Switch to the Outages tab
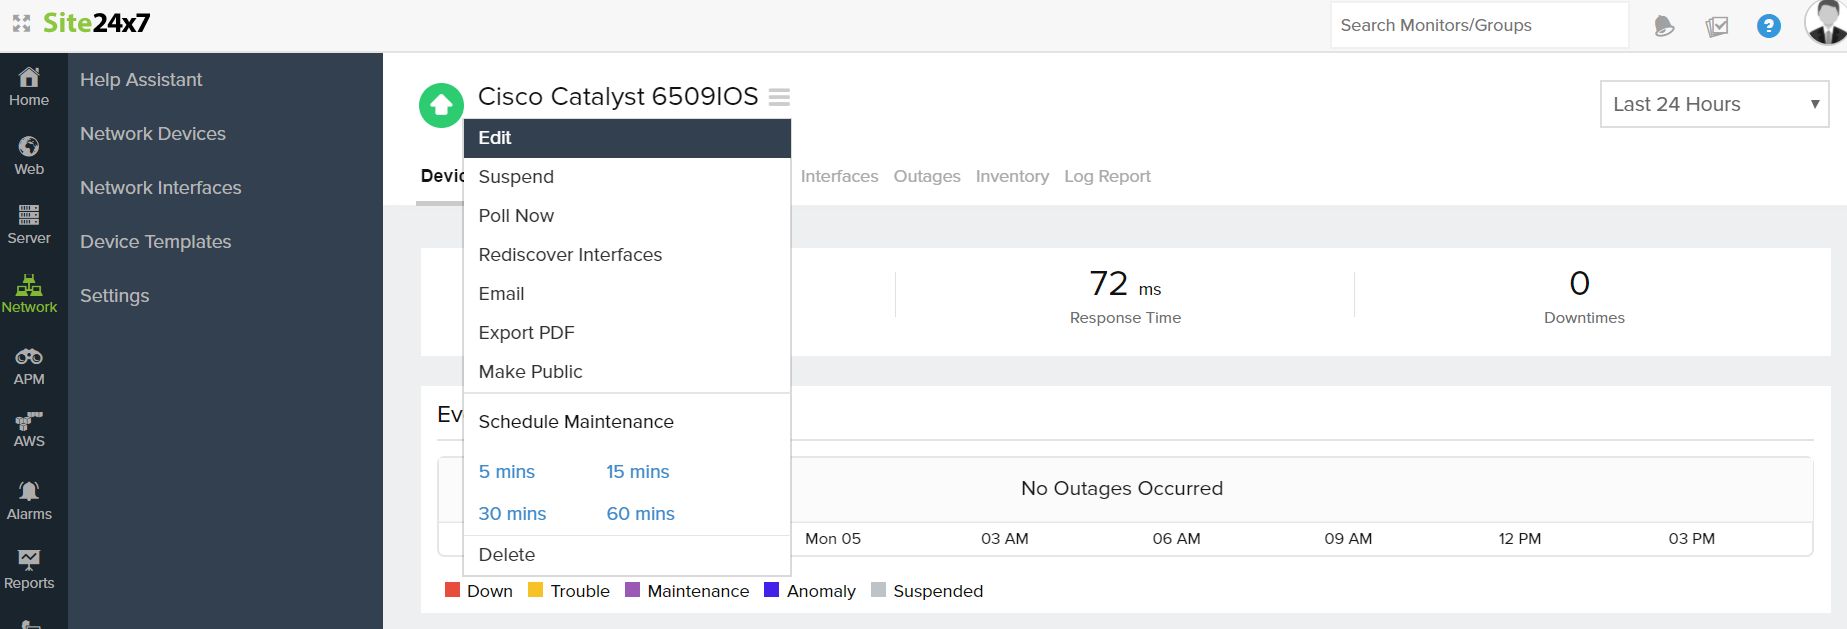 pos(926,177)
